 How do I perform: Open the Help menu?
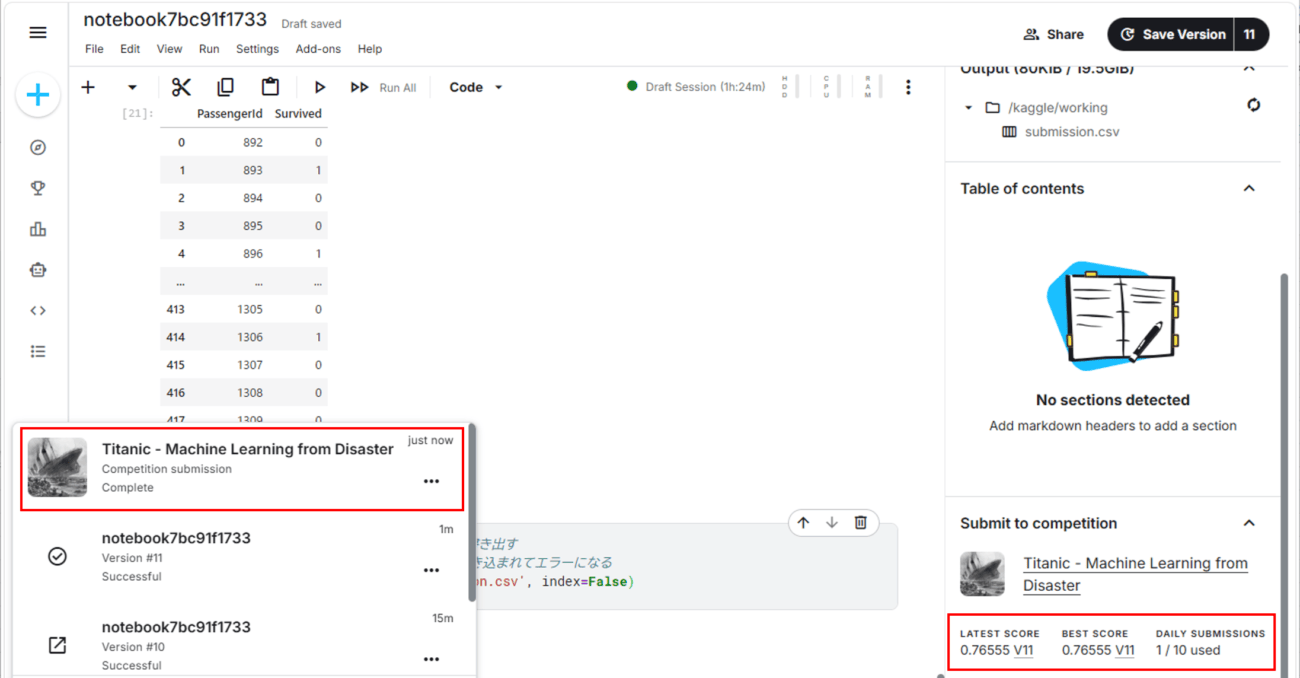point(370,49)
